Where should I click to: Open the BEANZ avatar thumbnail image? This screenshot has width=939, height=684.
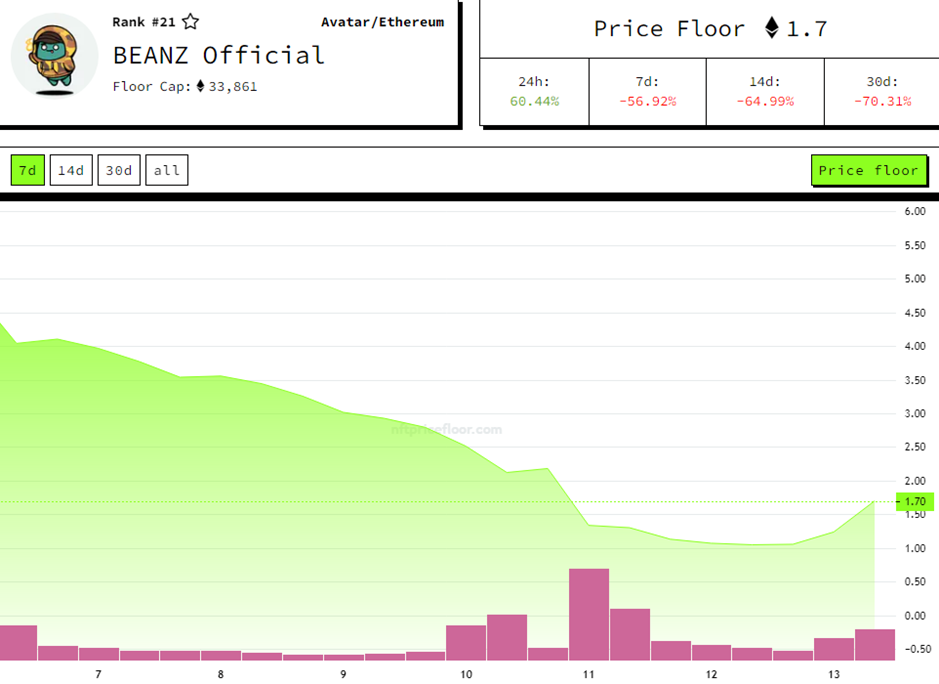[54, 56]
